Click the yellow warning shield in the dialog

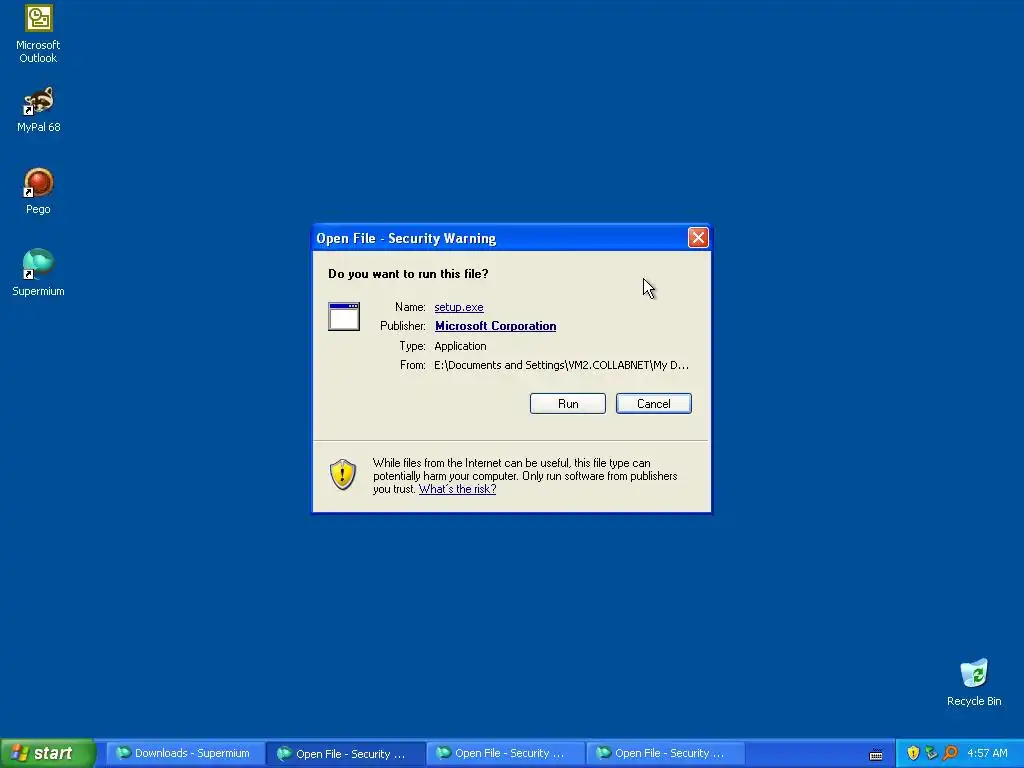click(343, 475)
